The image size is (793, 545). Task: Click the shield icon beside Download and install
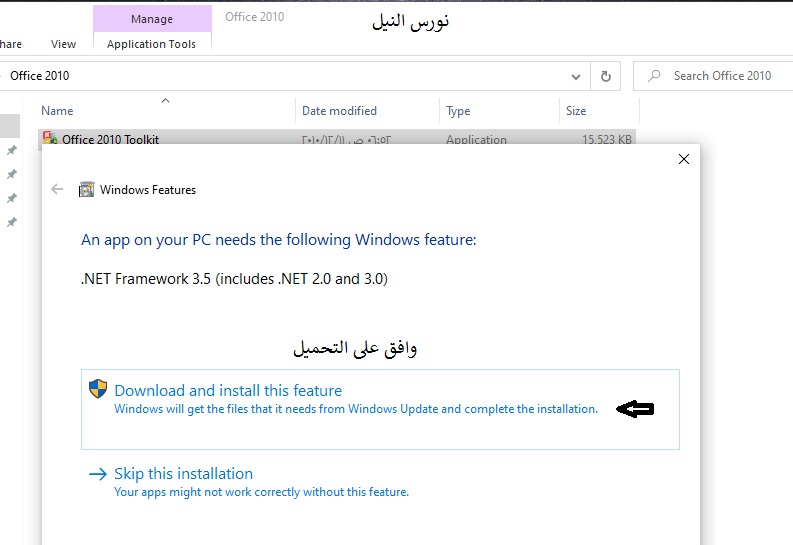coord(97,390)
